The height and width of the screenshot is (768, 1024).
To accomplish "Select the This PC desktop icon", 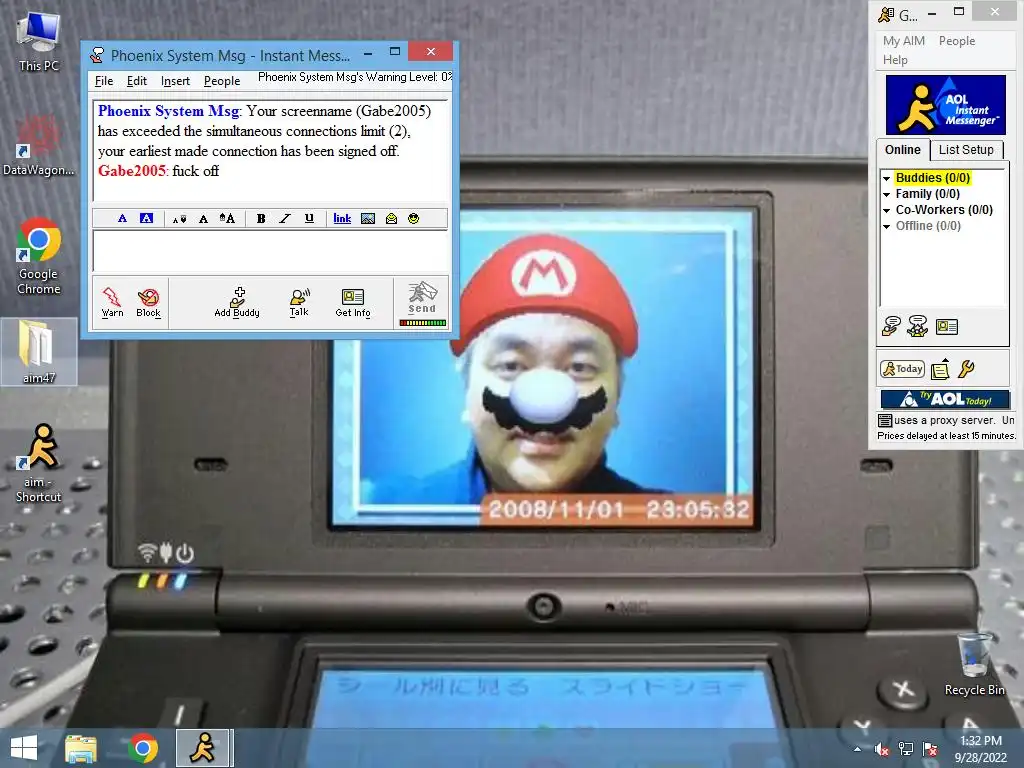I will (39, 42).
